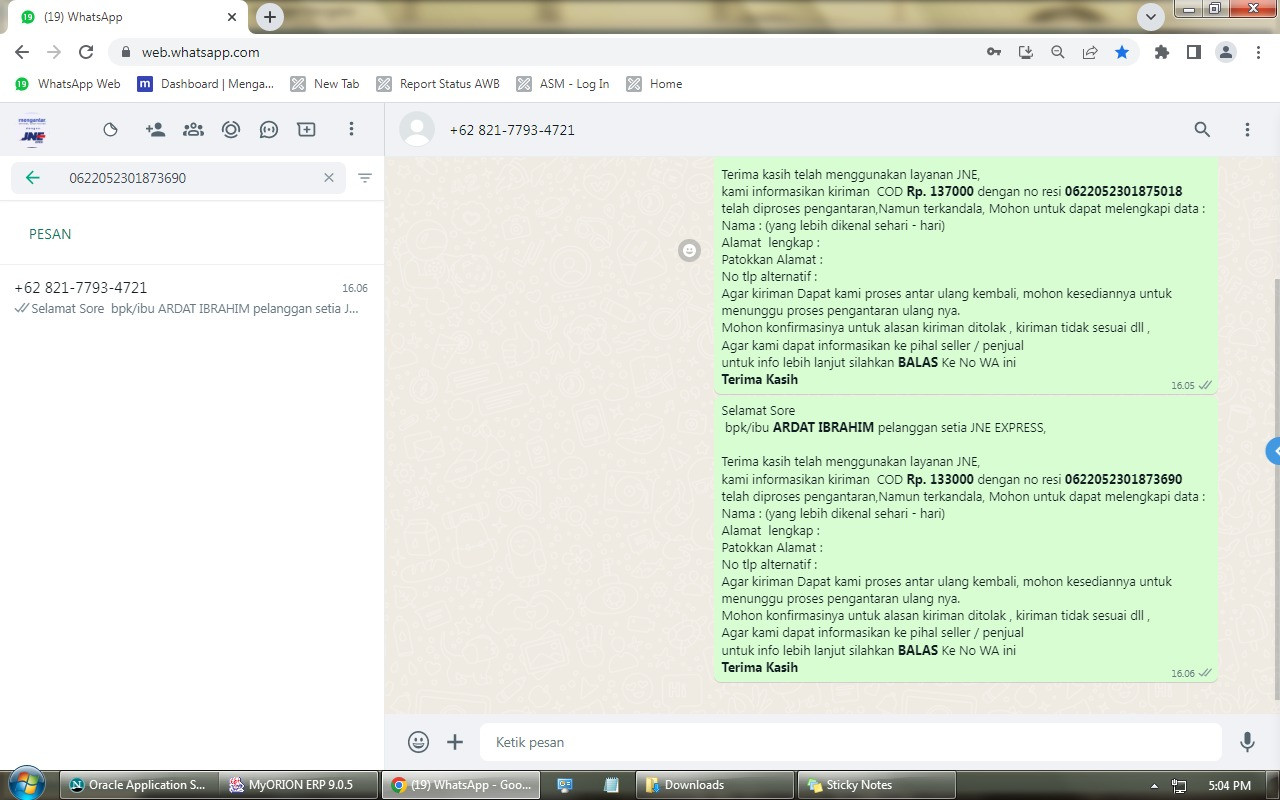Open the Channels icon

[x=268, y=130]
